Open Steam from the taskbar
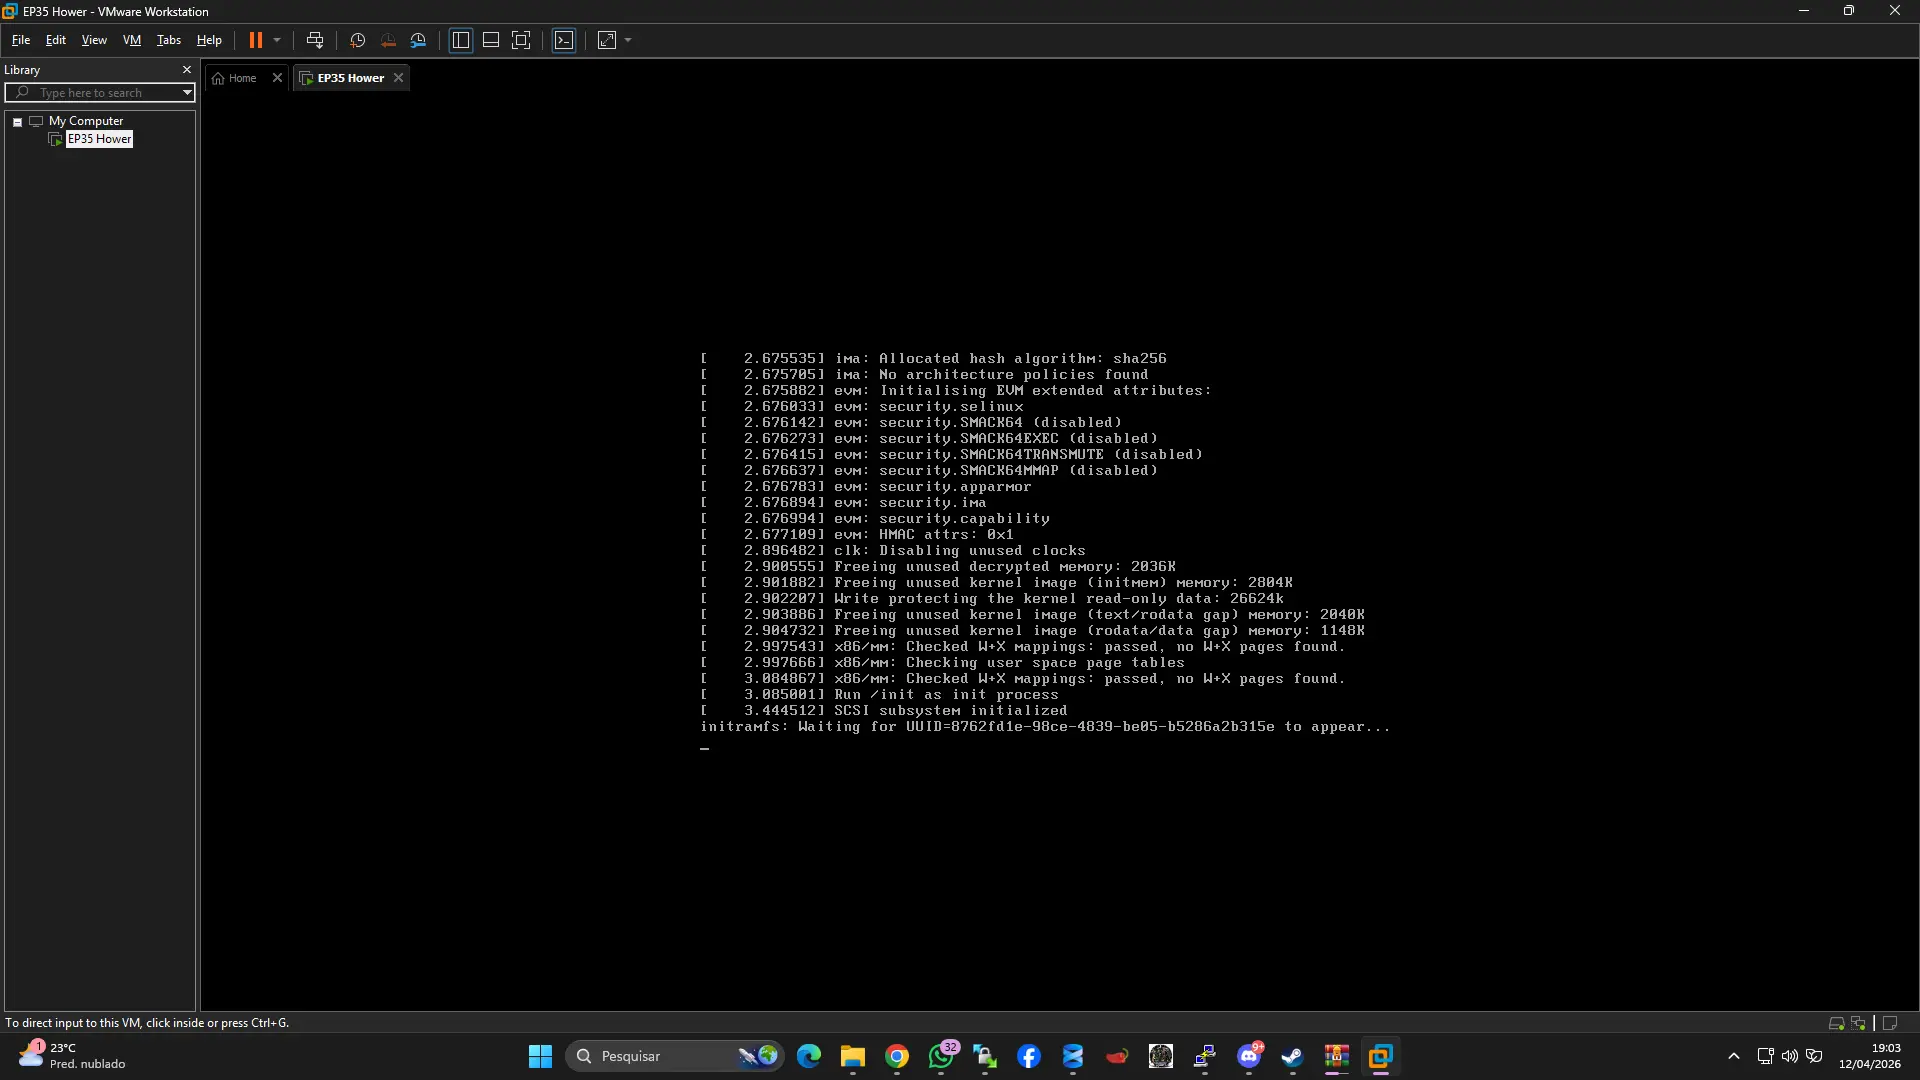The width and height of the screenshot is (1920, 1080). 1293,1056
